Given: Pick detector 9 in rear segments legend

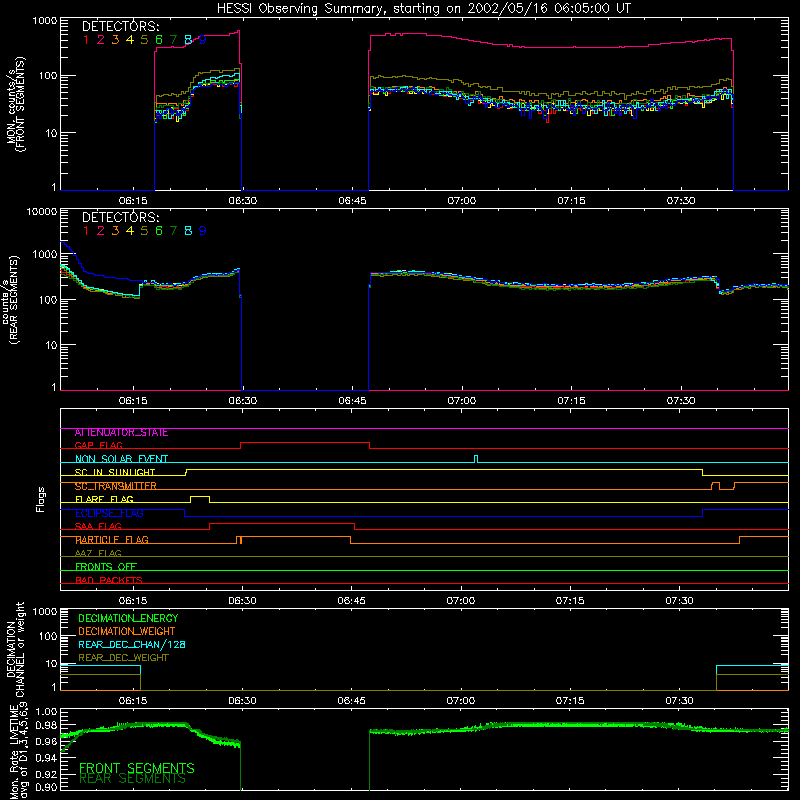Looking at the screenshot, I should pos(203,231).
